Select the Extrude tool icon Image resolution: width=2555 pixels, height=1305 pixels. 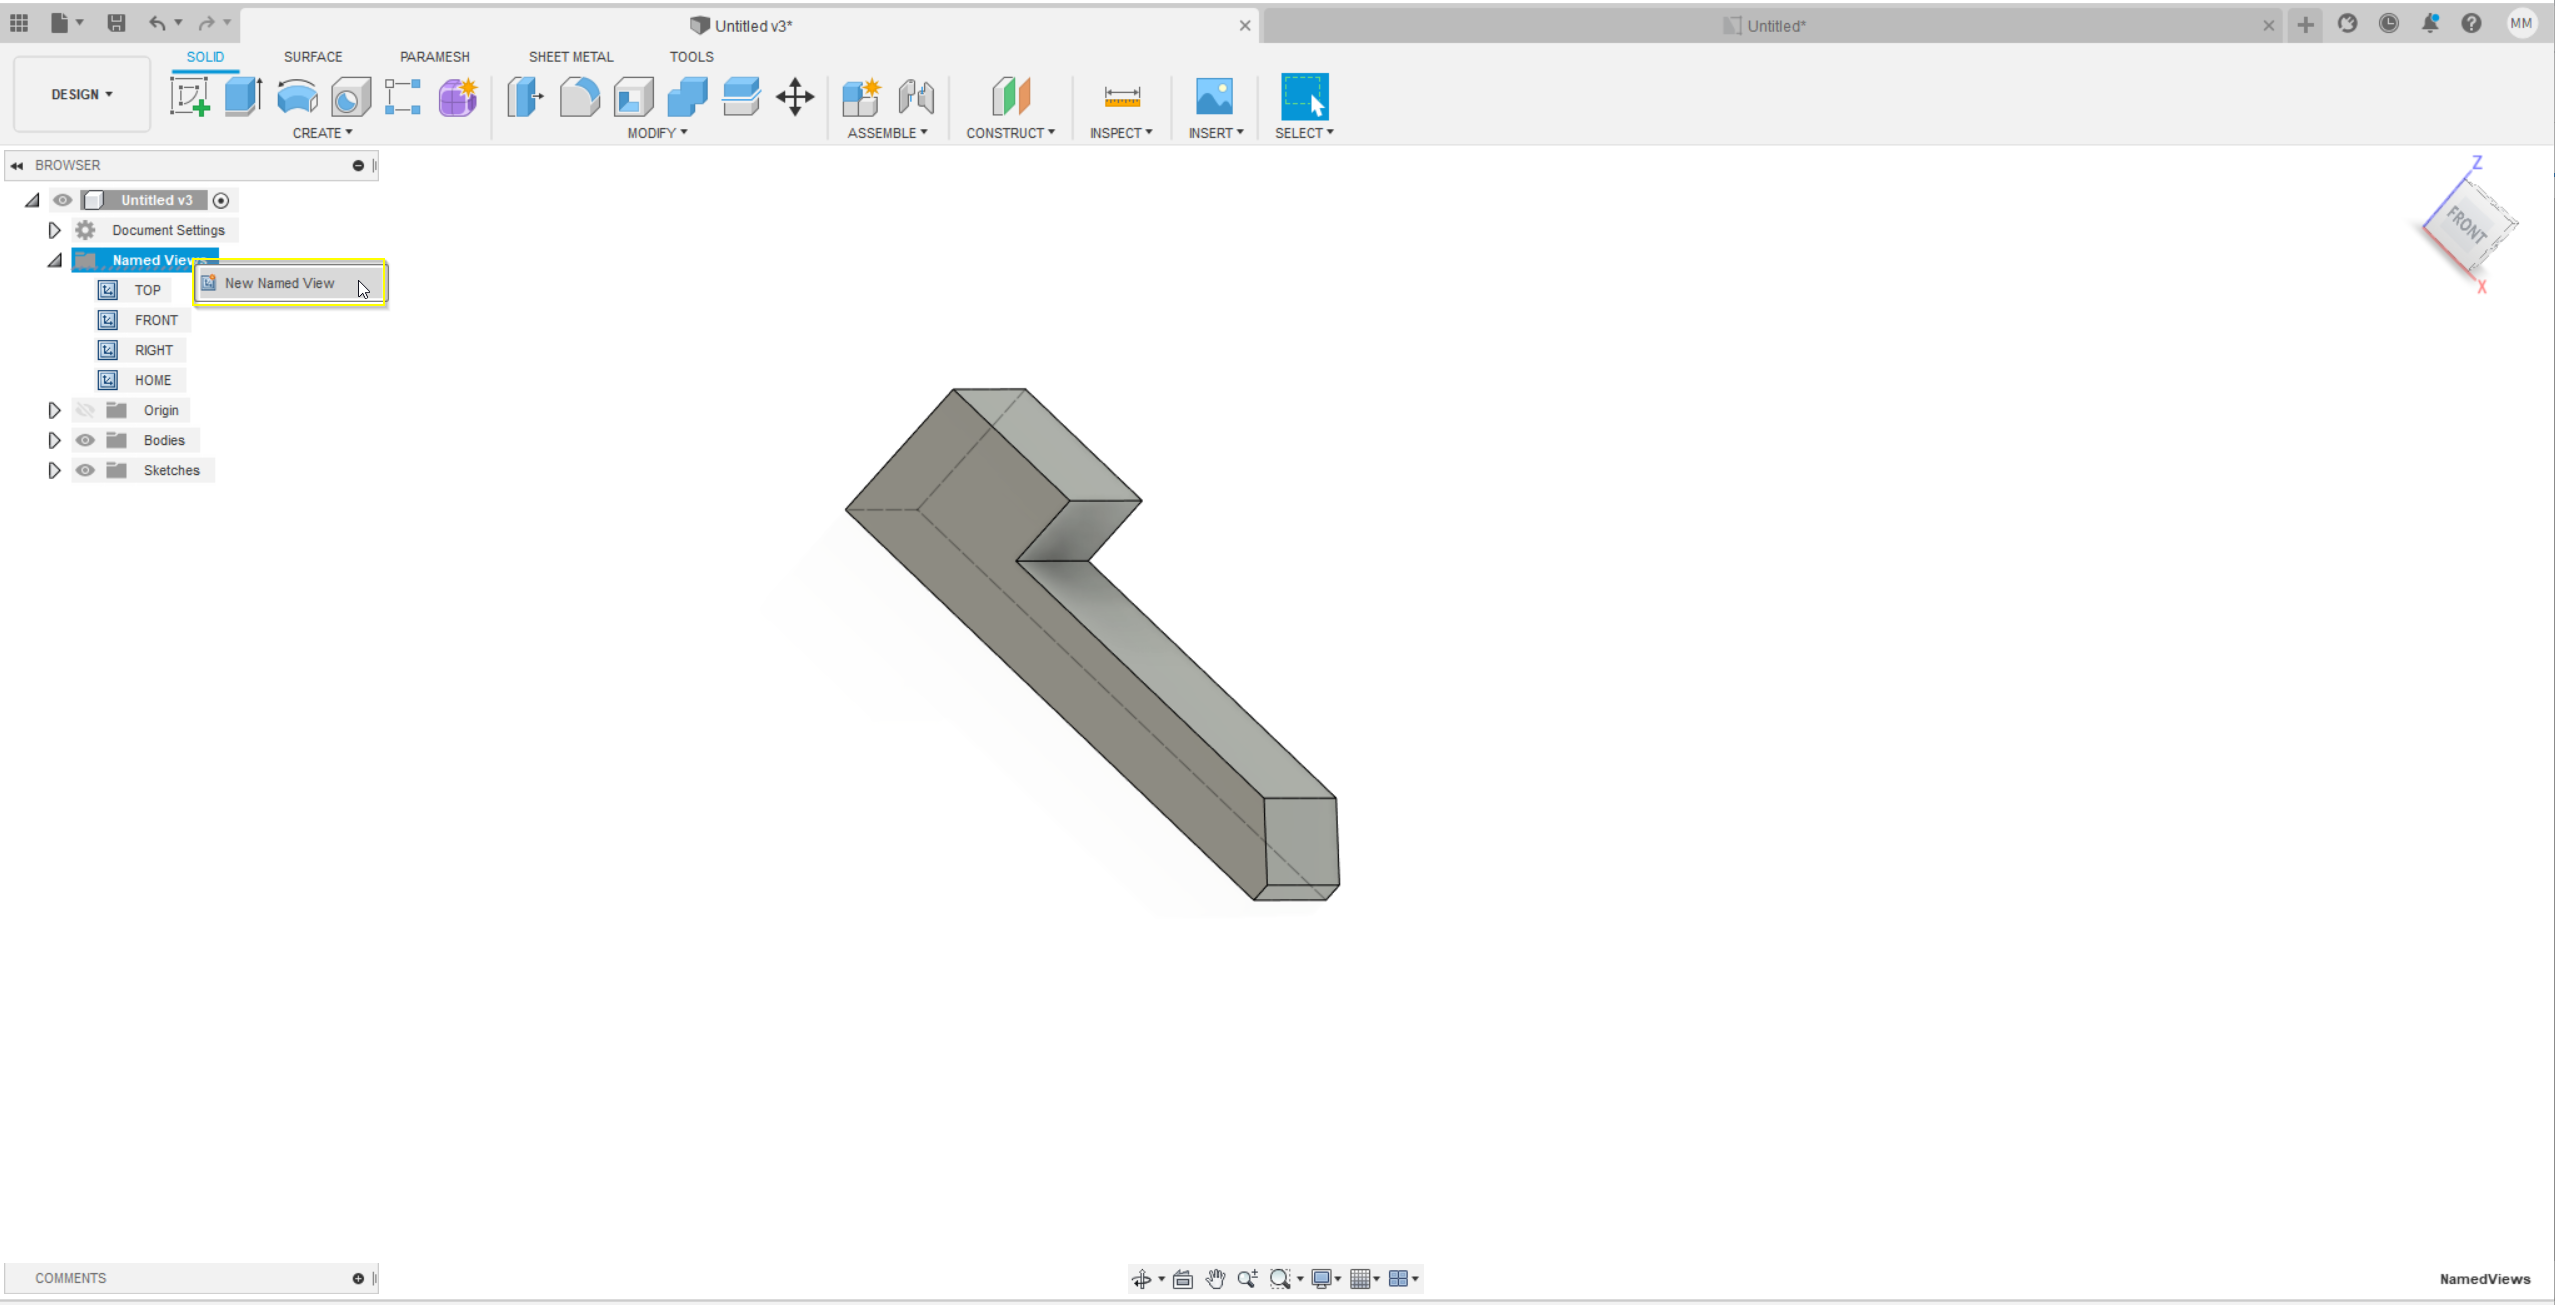click(243, 97)
